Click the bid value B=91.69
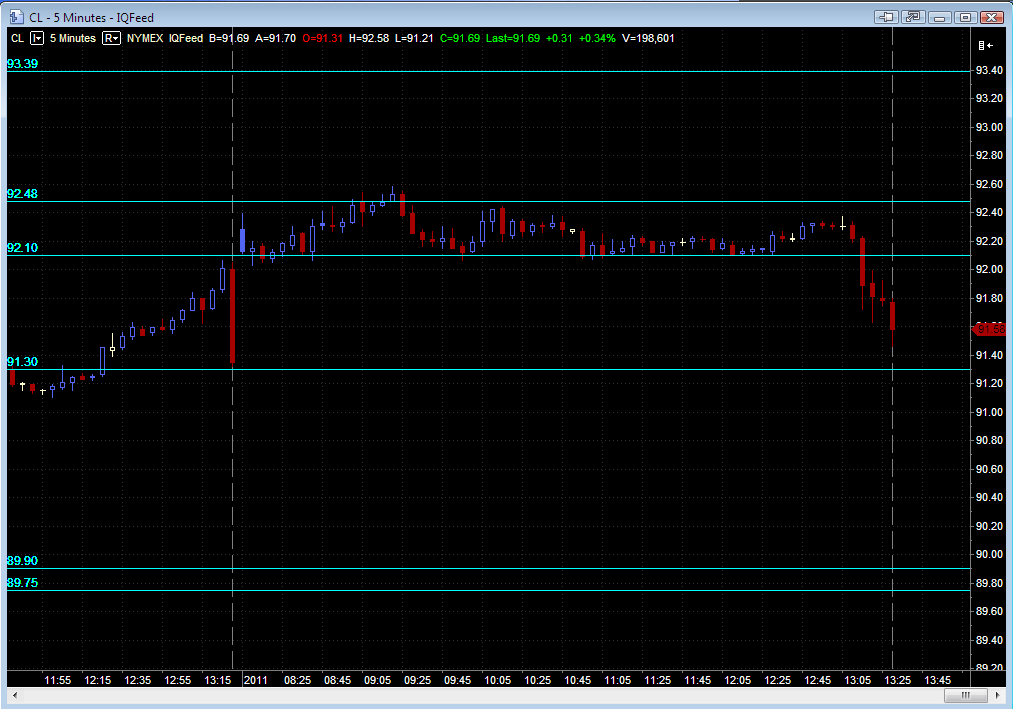Image resolution: width=1013 pixels, height=709 pixels. tap(229, 38)
